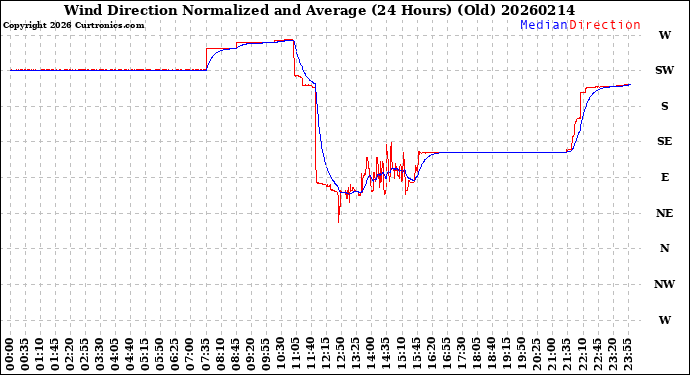Image resolution: width=690 pixels, height=375 pixels.
Task: Click the 20:25 time axis label
Action: tap(536, 355)
